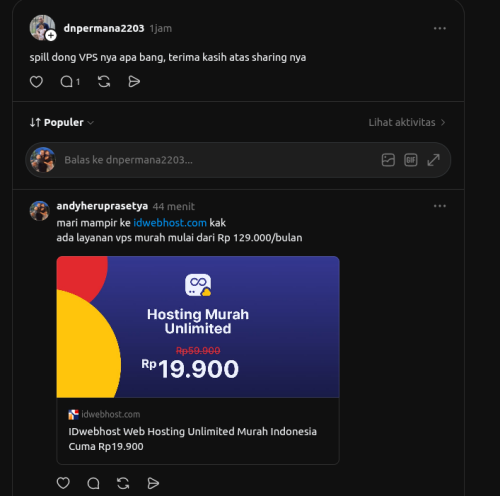The height and width of the screenshot is (496, 500).
Task: Expand the reply composer to full view
Action: [x=433, y=160]
